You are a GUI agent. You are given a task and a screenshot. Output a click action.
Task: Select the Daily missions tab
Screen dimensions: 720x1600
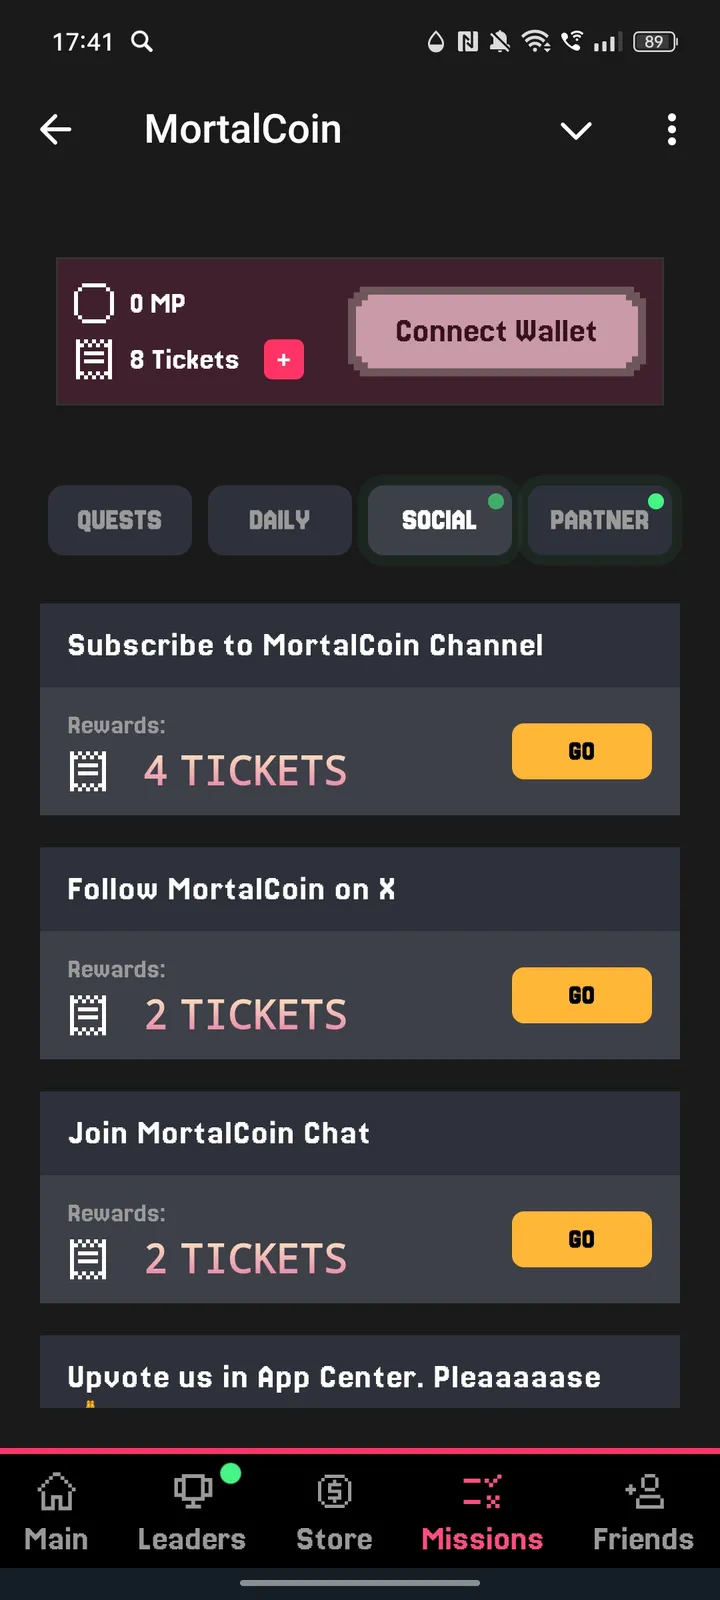279,520
